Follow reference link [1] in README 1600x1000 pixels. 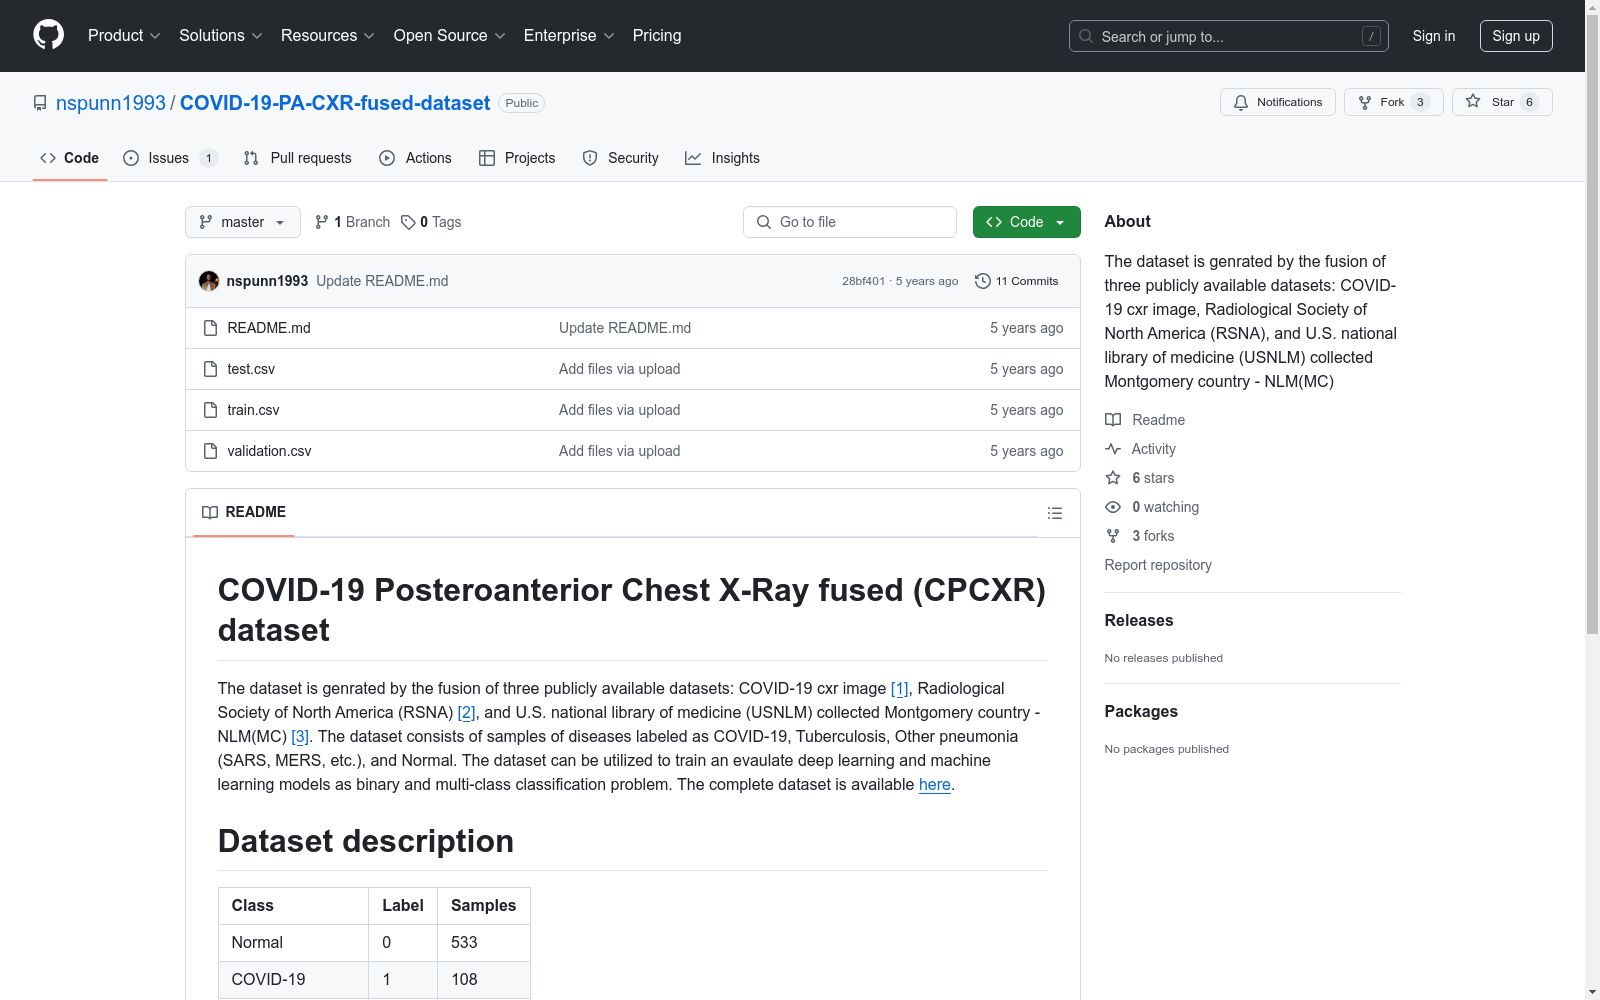(900, 688)
